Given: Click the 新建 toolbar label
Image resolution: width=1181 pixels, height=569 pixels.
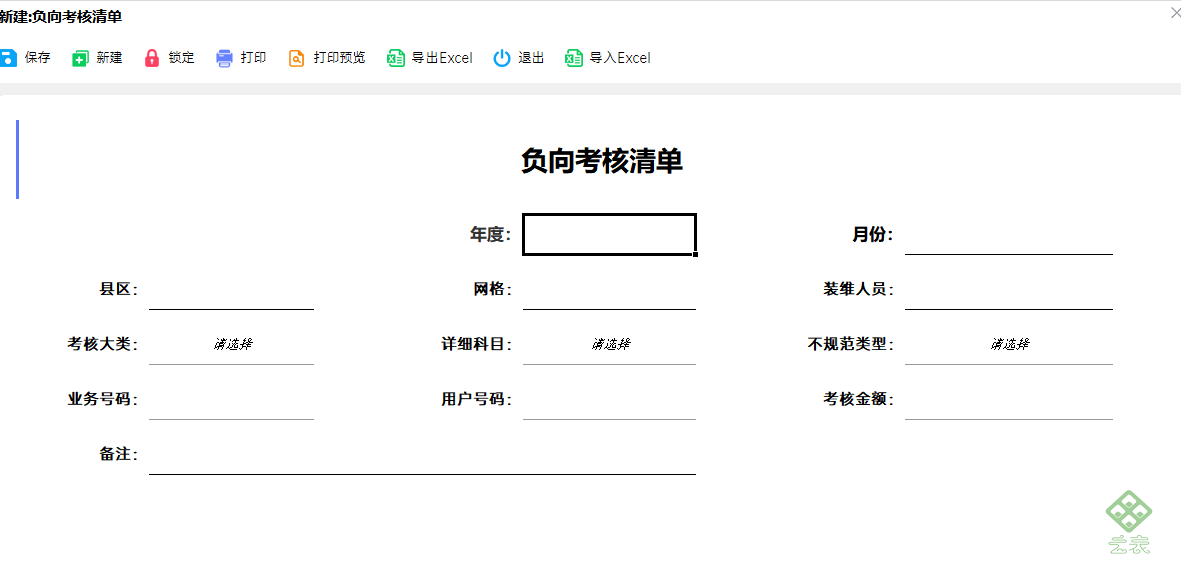Looking at the screenshot, I should pyautogui.click(x=109, y=58).
